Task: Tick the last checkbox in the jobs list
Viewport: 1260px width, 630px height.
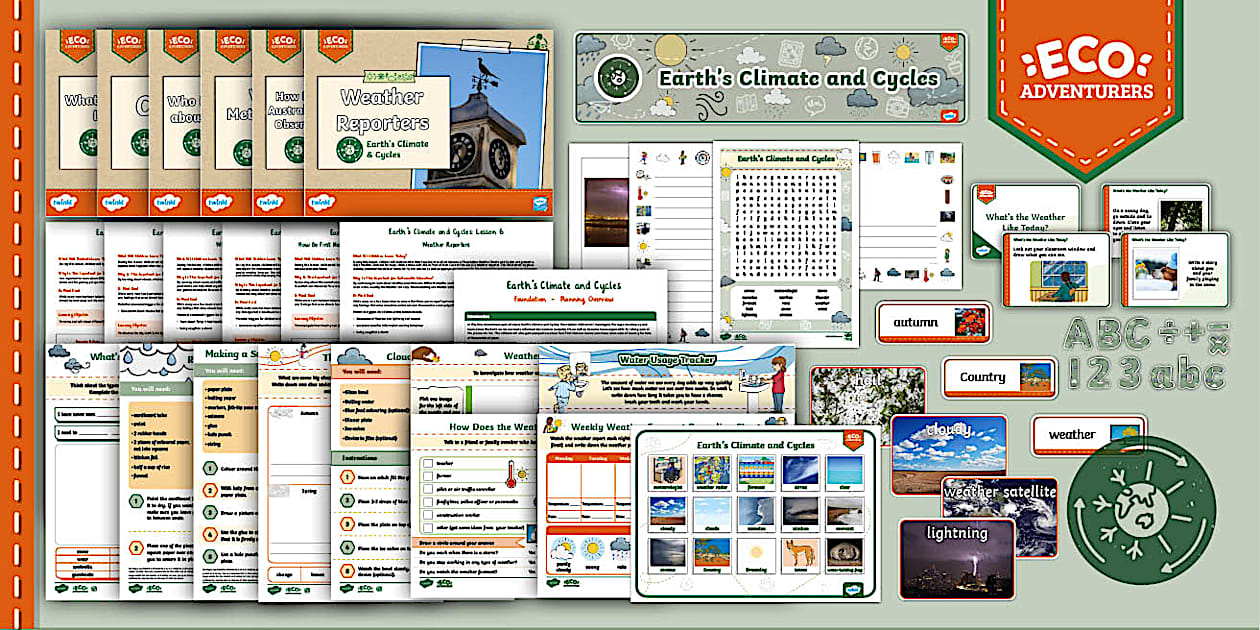Action: click(427, 526)
